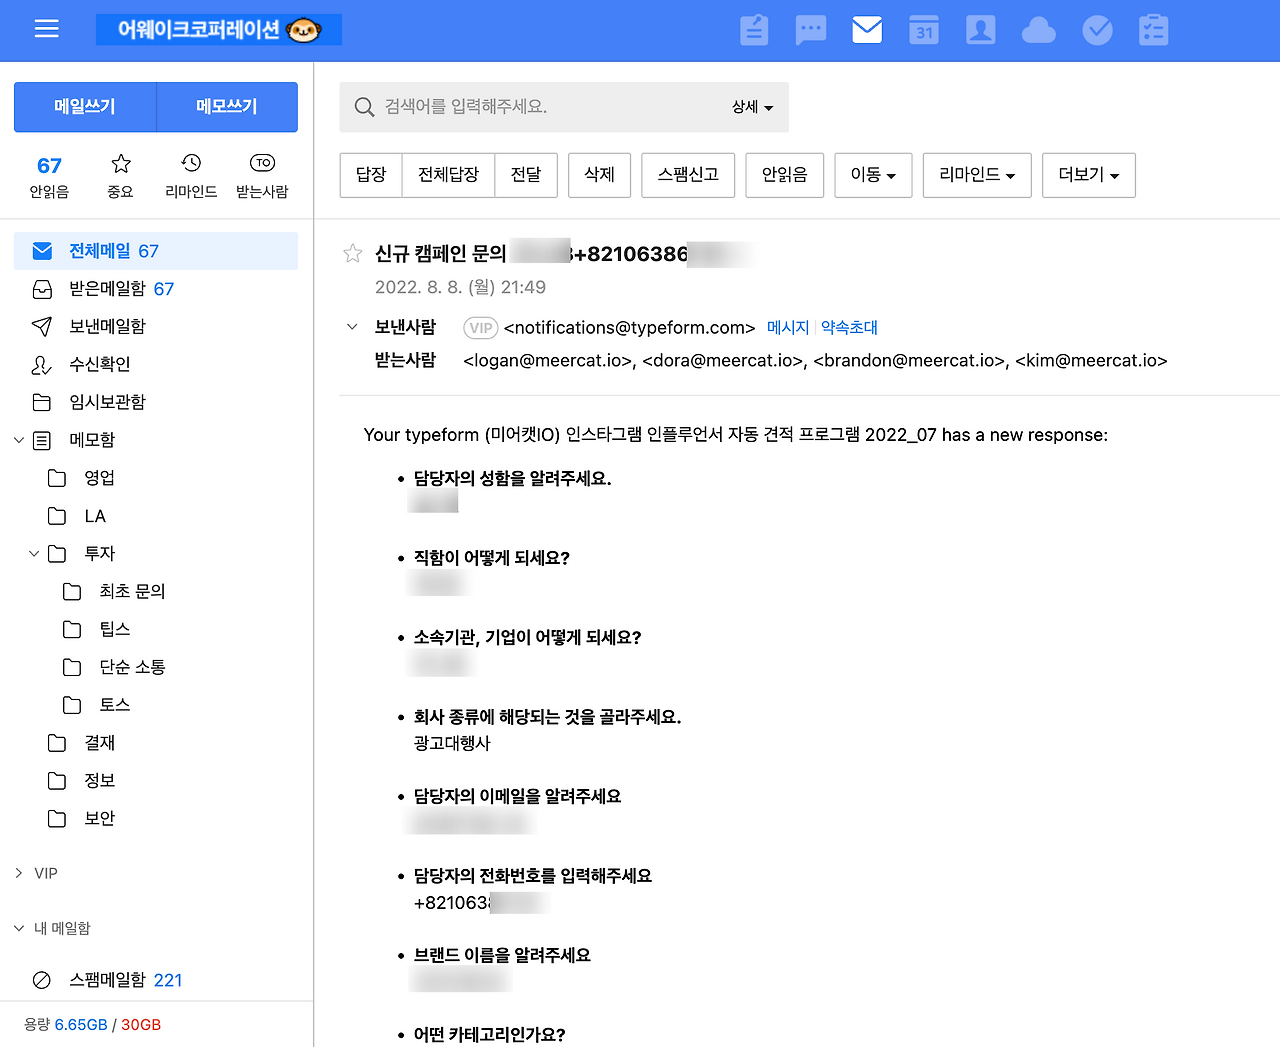Open the 정보 folder

100,781
